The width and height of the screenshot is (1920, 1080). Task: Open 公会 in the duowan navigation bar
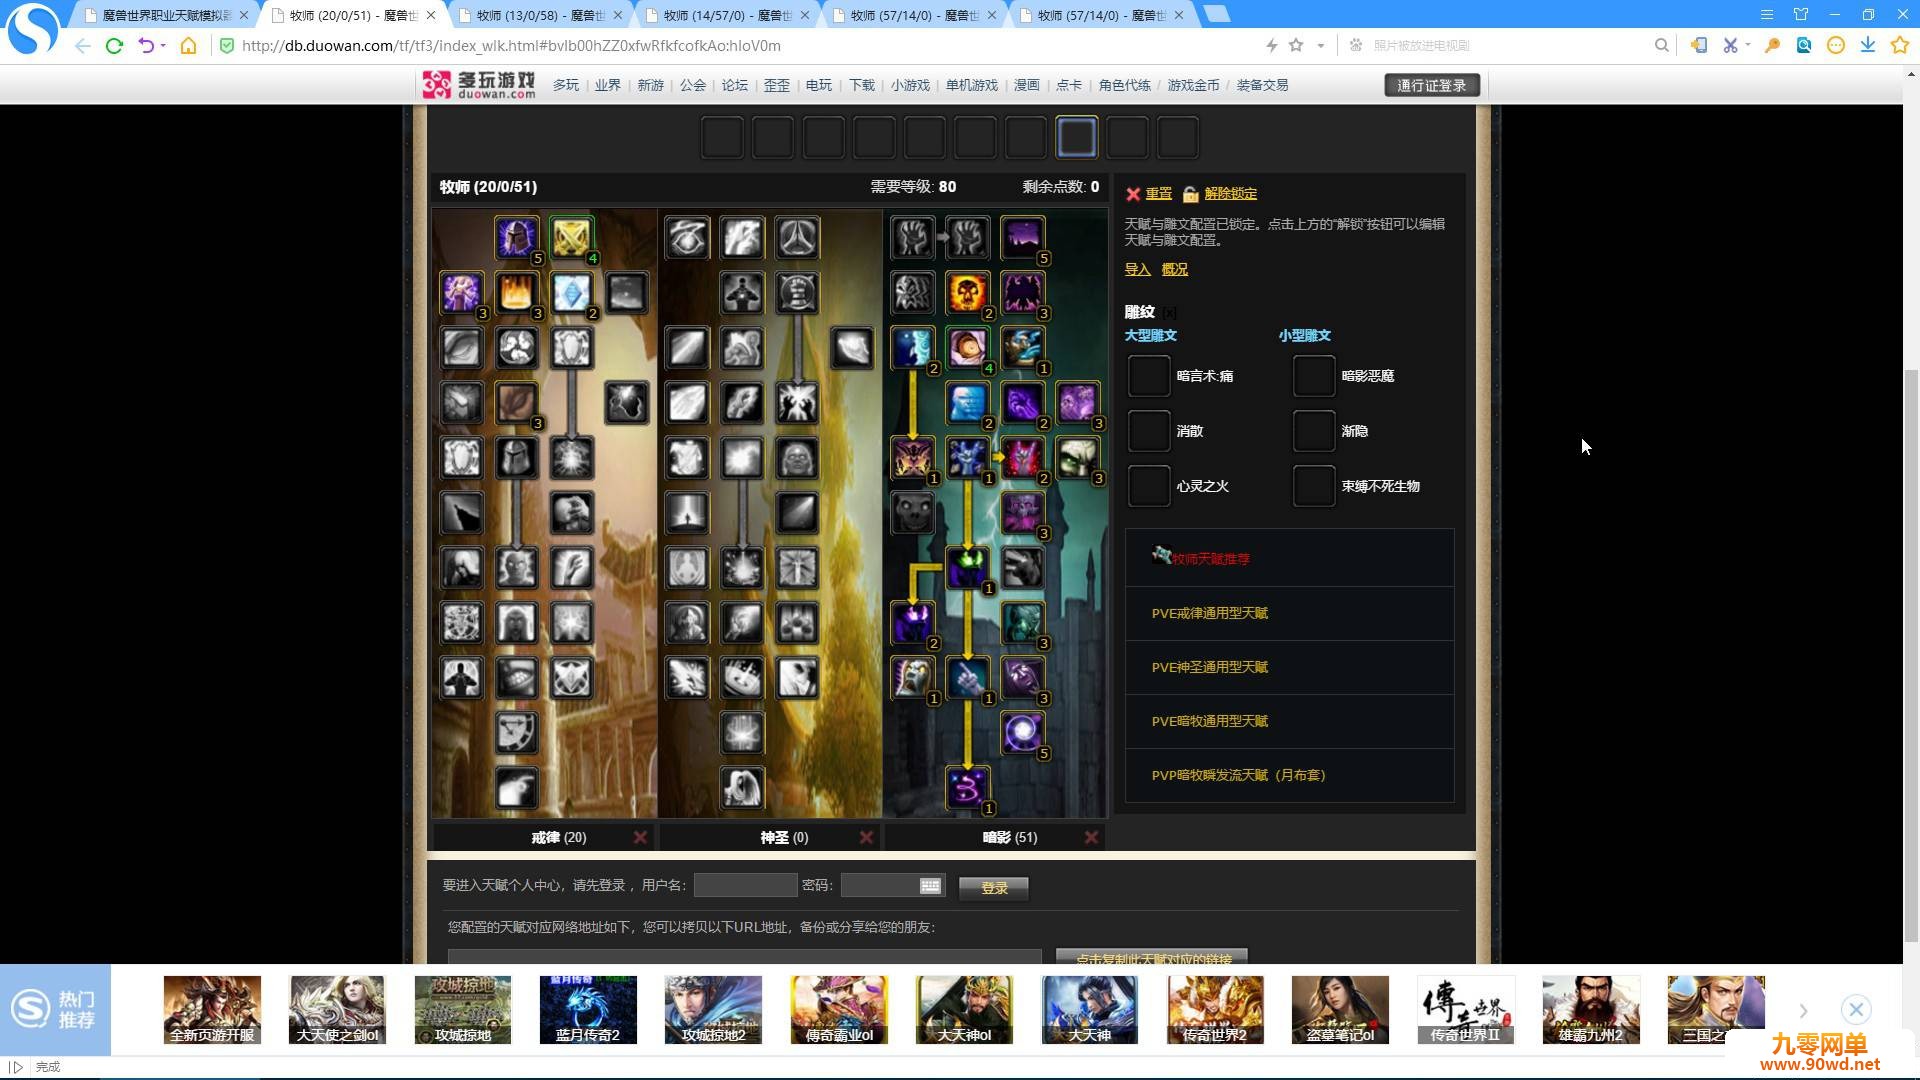693,85
